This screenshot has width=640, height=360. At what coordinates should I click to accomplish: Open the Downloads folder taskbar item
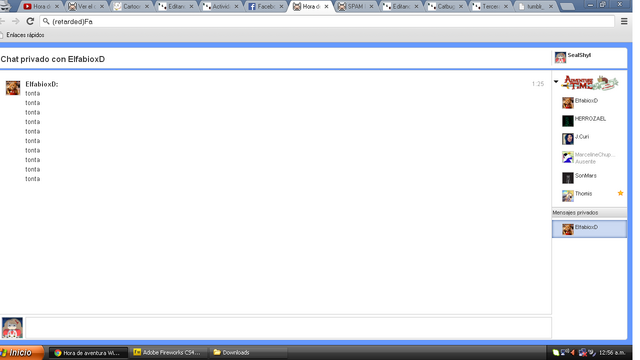[x=248, y=353]
